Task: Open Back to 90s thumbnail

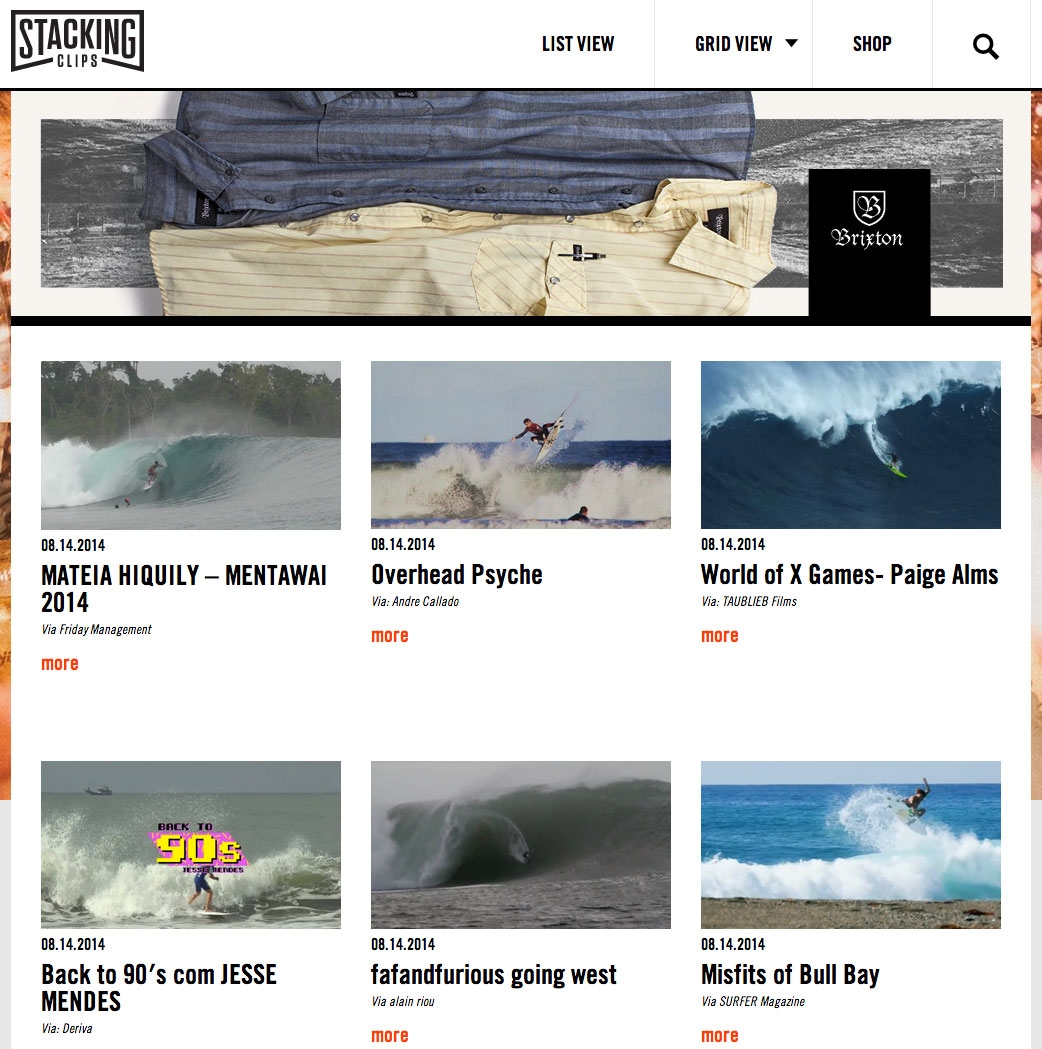Action: coord(191,845)
